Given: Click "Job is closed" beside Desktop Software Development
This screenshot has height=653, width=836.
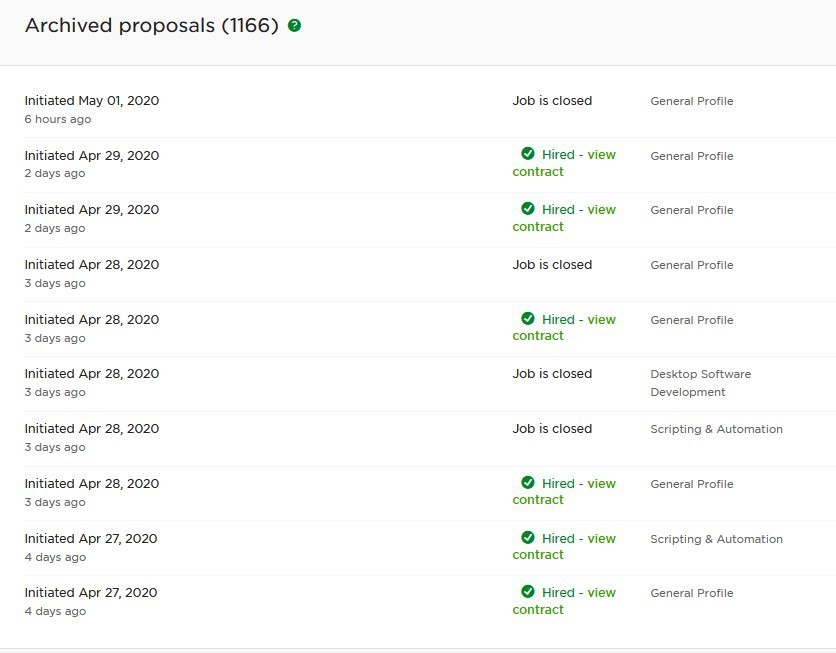Looking at the screenshot, I should 552,374.
